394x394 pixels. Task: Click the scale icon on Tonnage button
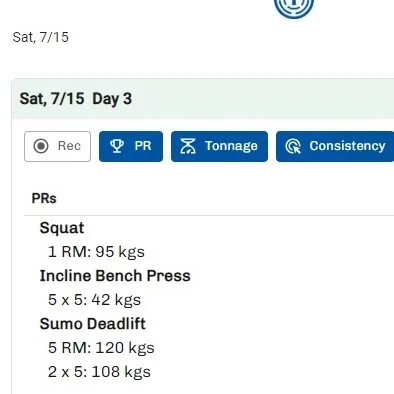[x=188, y=146]
